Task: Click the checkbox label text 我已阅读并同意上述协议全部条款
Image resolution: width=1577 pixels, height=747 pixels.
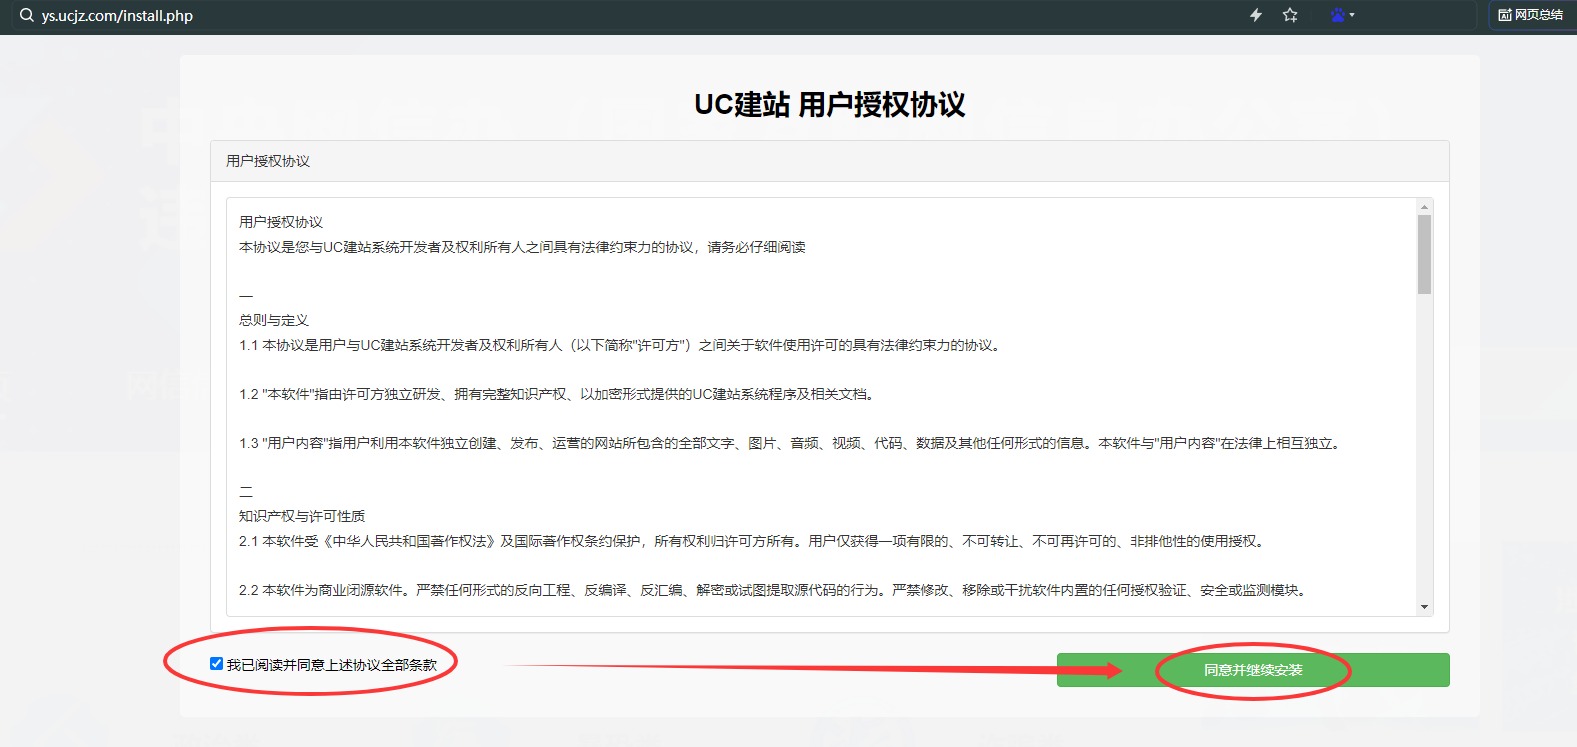Action: click(x=332, y=665)
